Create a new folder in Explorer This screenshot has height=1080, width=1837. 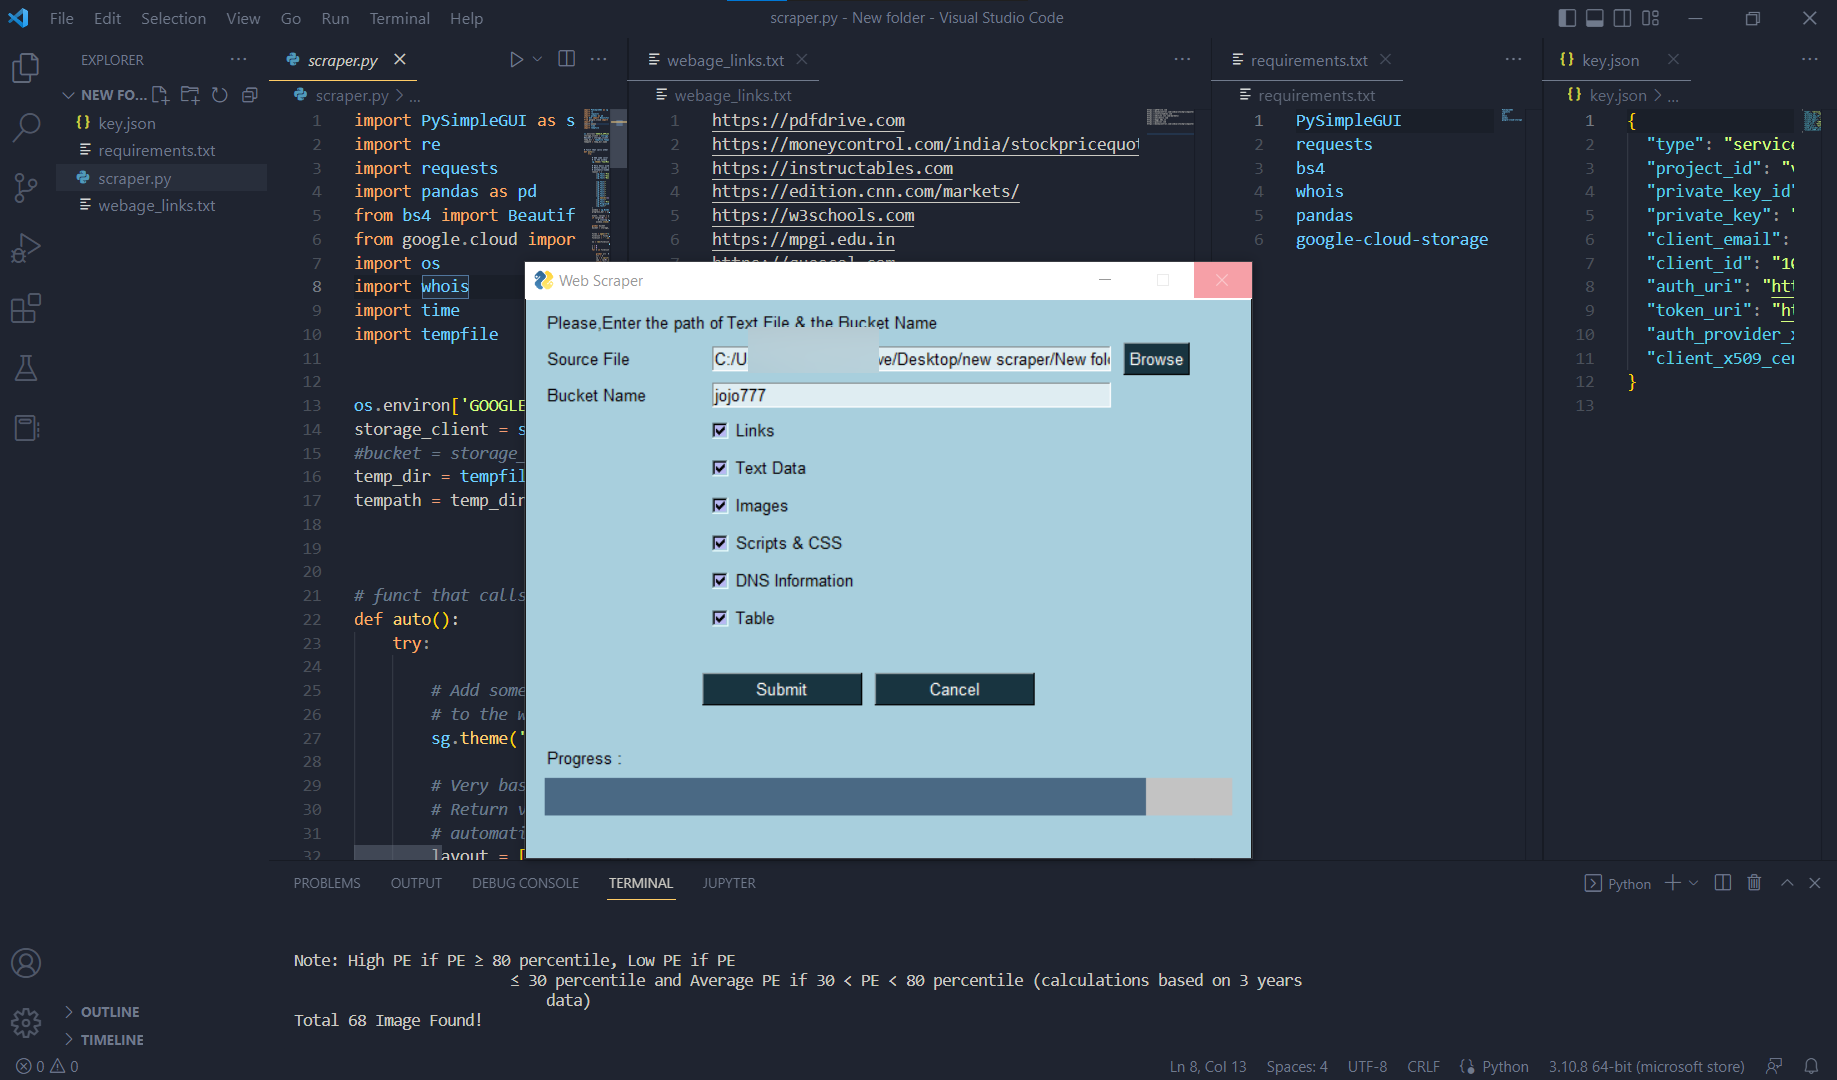[190, 95]
